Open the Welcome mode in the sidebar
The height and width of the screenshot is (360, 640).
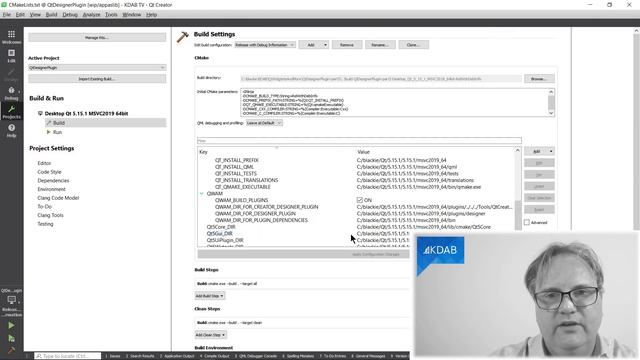pyautogui.click(x=11, y=37)
